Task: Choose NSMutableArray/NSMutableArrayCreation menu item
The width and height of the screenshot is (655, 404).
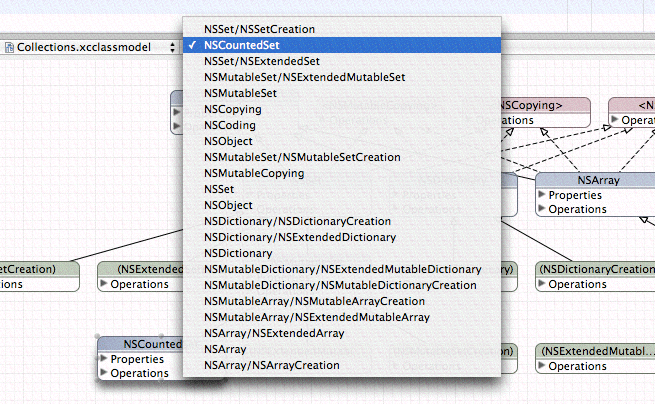Action: [x=314, y=301]
